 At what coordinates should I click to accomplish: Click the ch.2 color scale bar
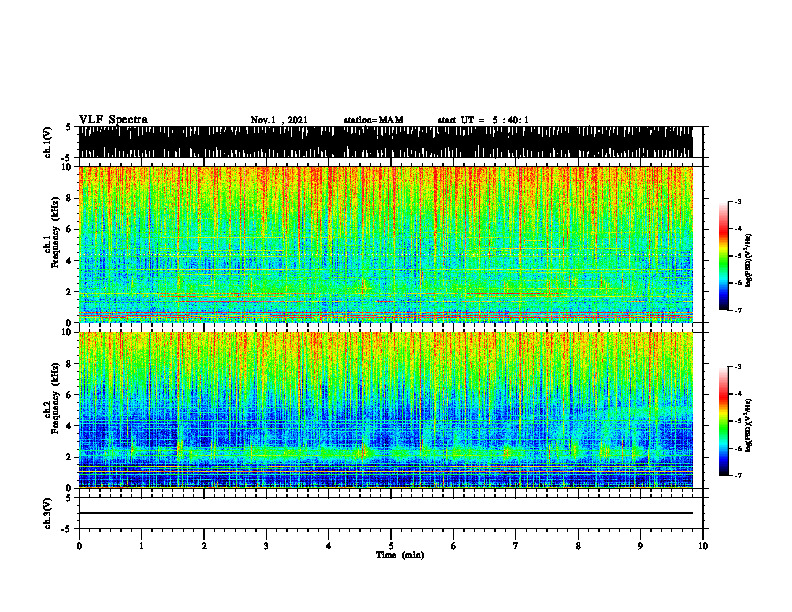723,421
